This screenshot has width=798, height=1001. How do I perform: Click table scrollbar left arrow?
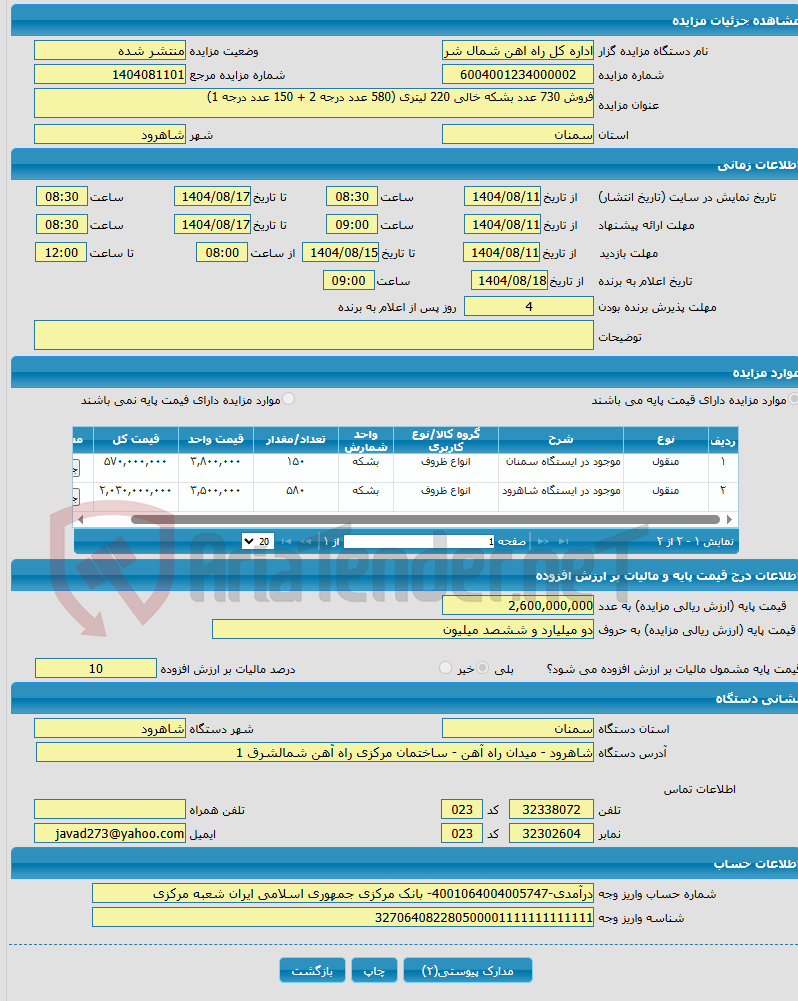point(80,520)
